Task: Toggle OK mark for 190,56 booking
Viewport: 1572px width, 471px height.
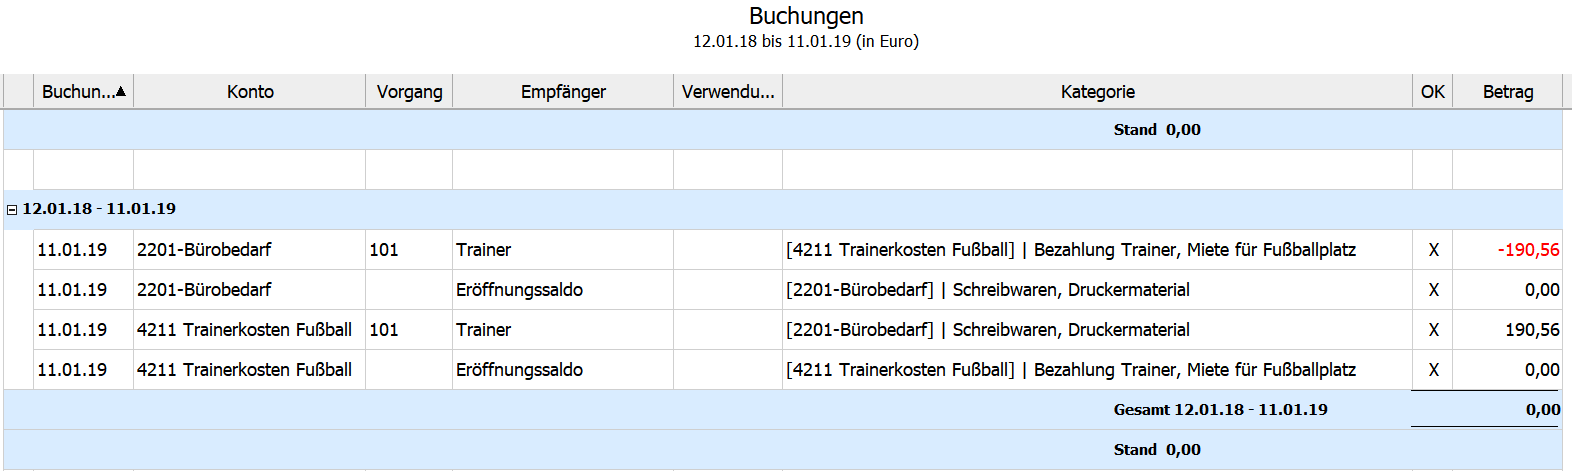Action: tap(1433, 330)
